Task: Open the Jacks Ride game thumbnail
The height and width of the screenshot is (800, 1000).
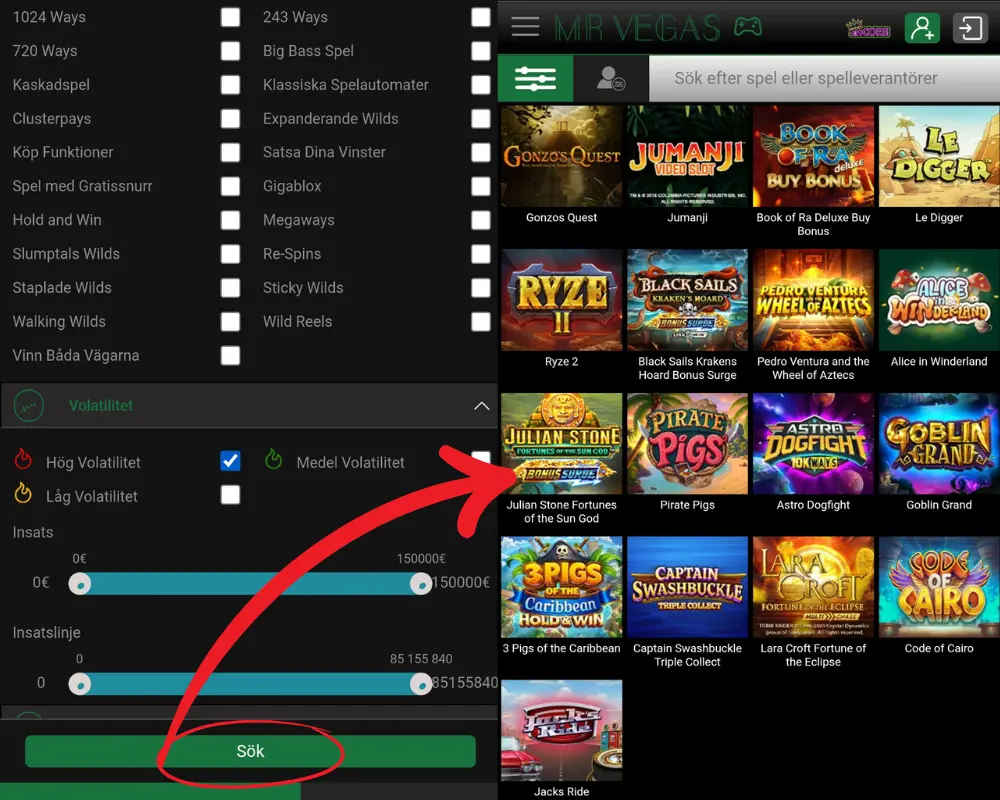Action: [x=561, y=730]
